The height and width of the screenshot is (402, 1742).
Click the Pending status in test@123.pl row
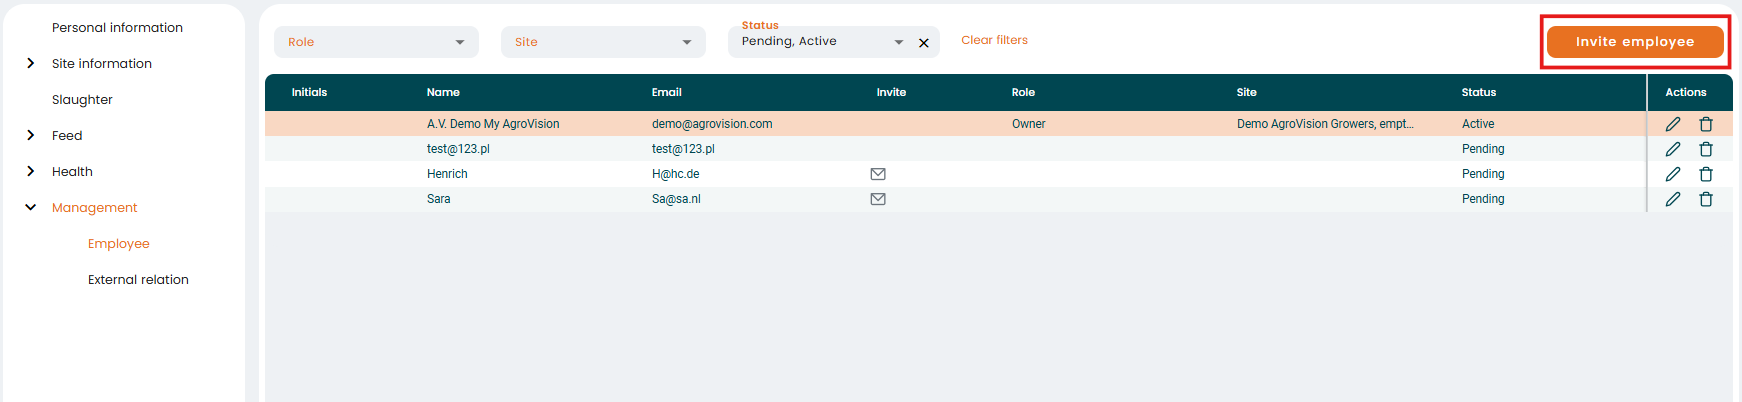1483,149
